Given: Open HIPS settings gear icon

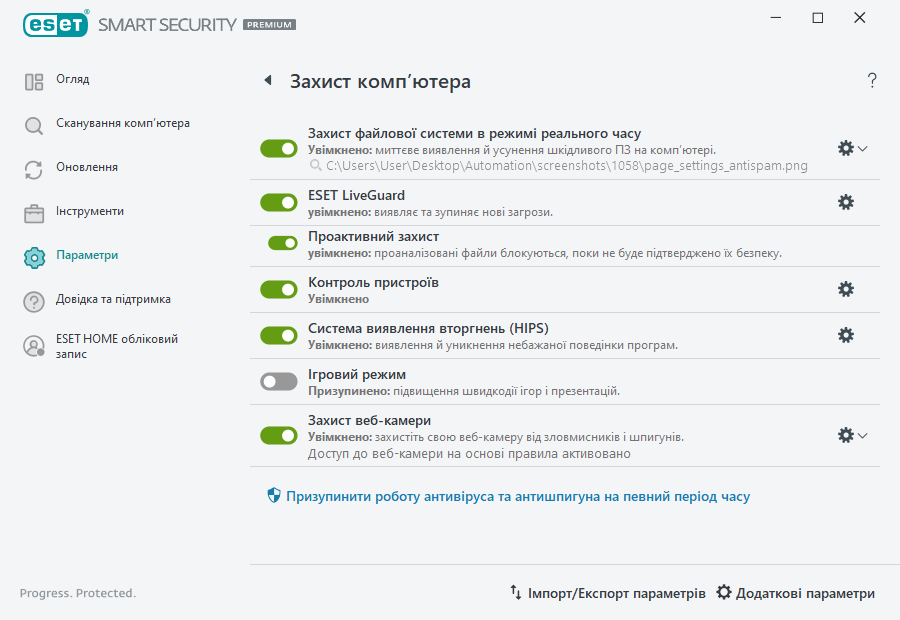Looking at the screenshot, I should pyautogui.click(x=846, y=335).
